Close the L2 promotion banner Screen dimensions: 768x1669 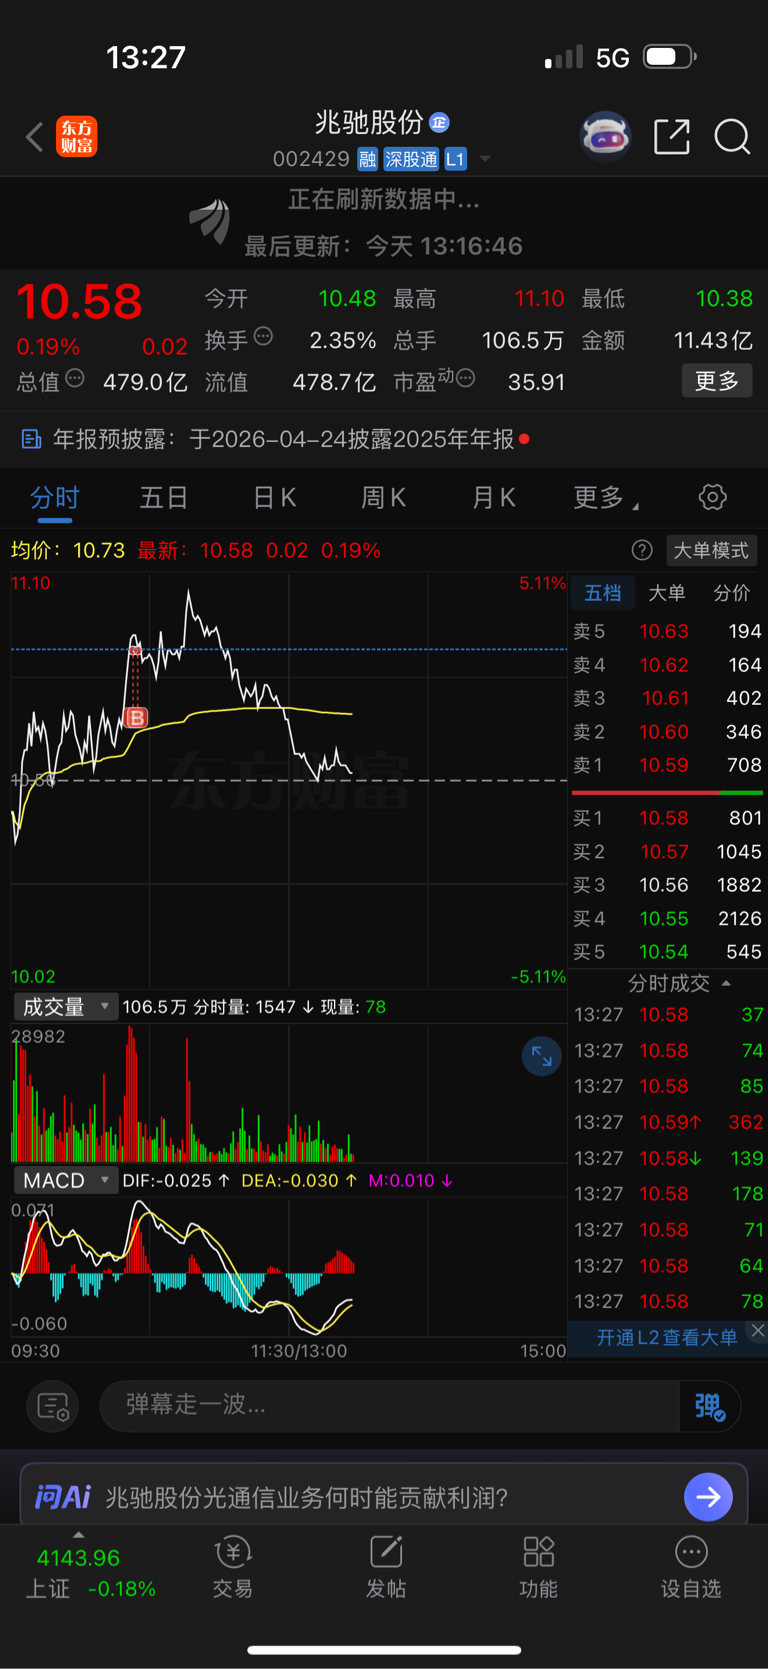pyautogui.click(x=758, y=1330)
